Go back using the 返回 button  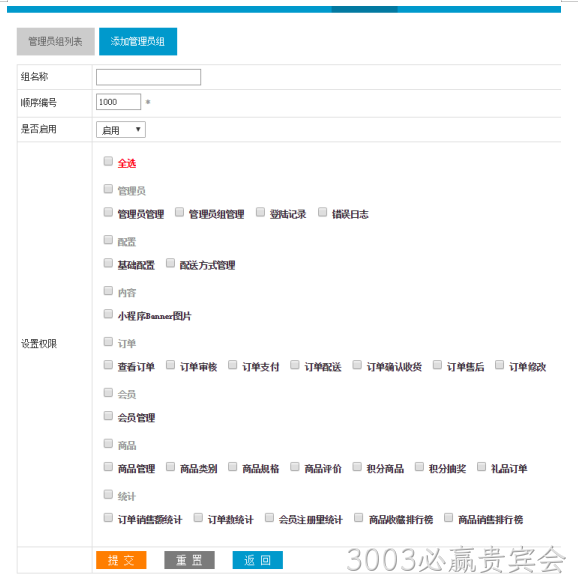(258, 560)
